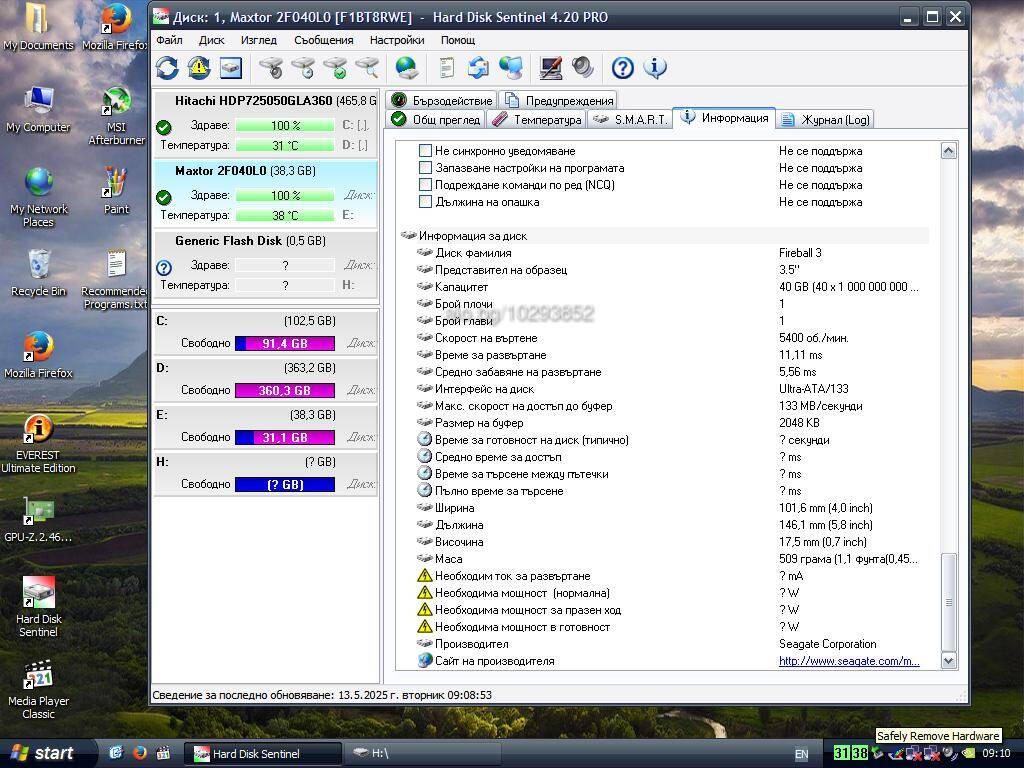
Task: Open the Съобщения menu
Action: [323, 40]
